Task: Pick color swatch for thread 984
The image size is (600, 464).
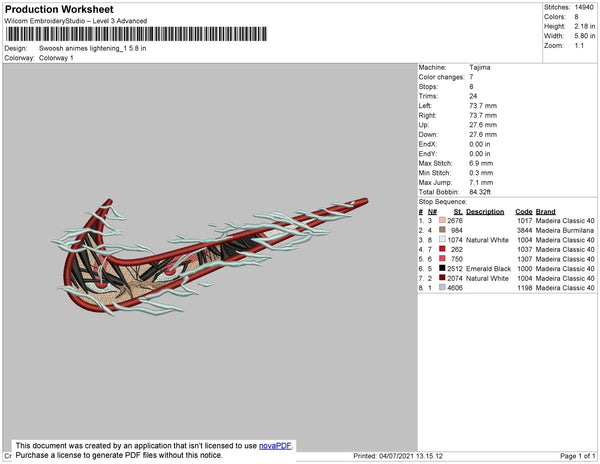Action: [x=442, y=230]
